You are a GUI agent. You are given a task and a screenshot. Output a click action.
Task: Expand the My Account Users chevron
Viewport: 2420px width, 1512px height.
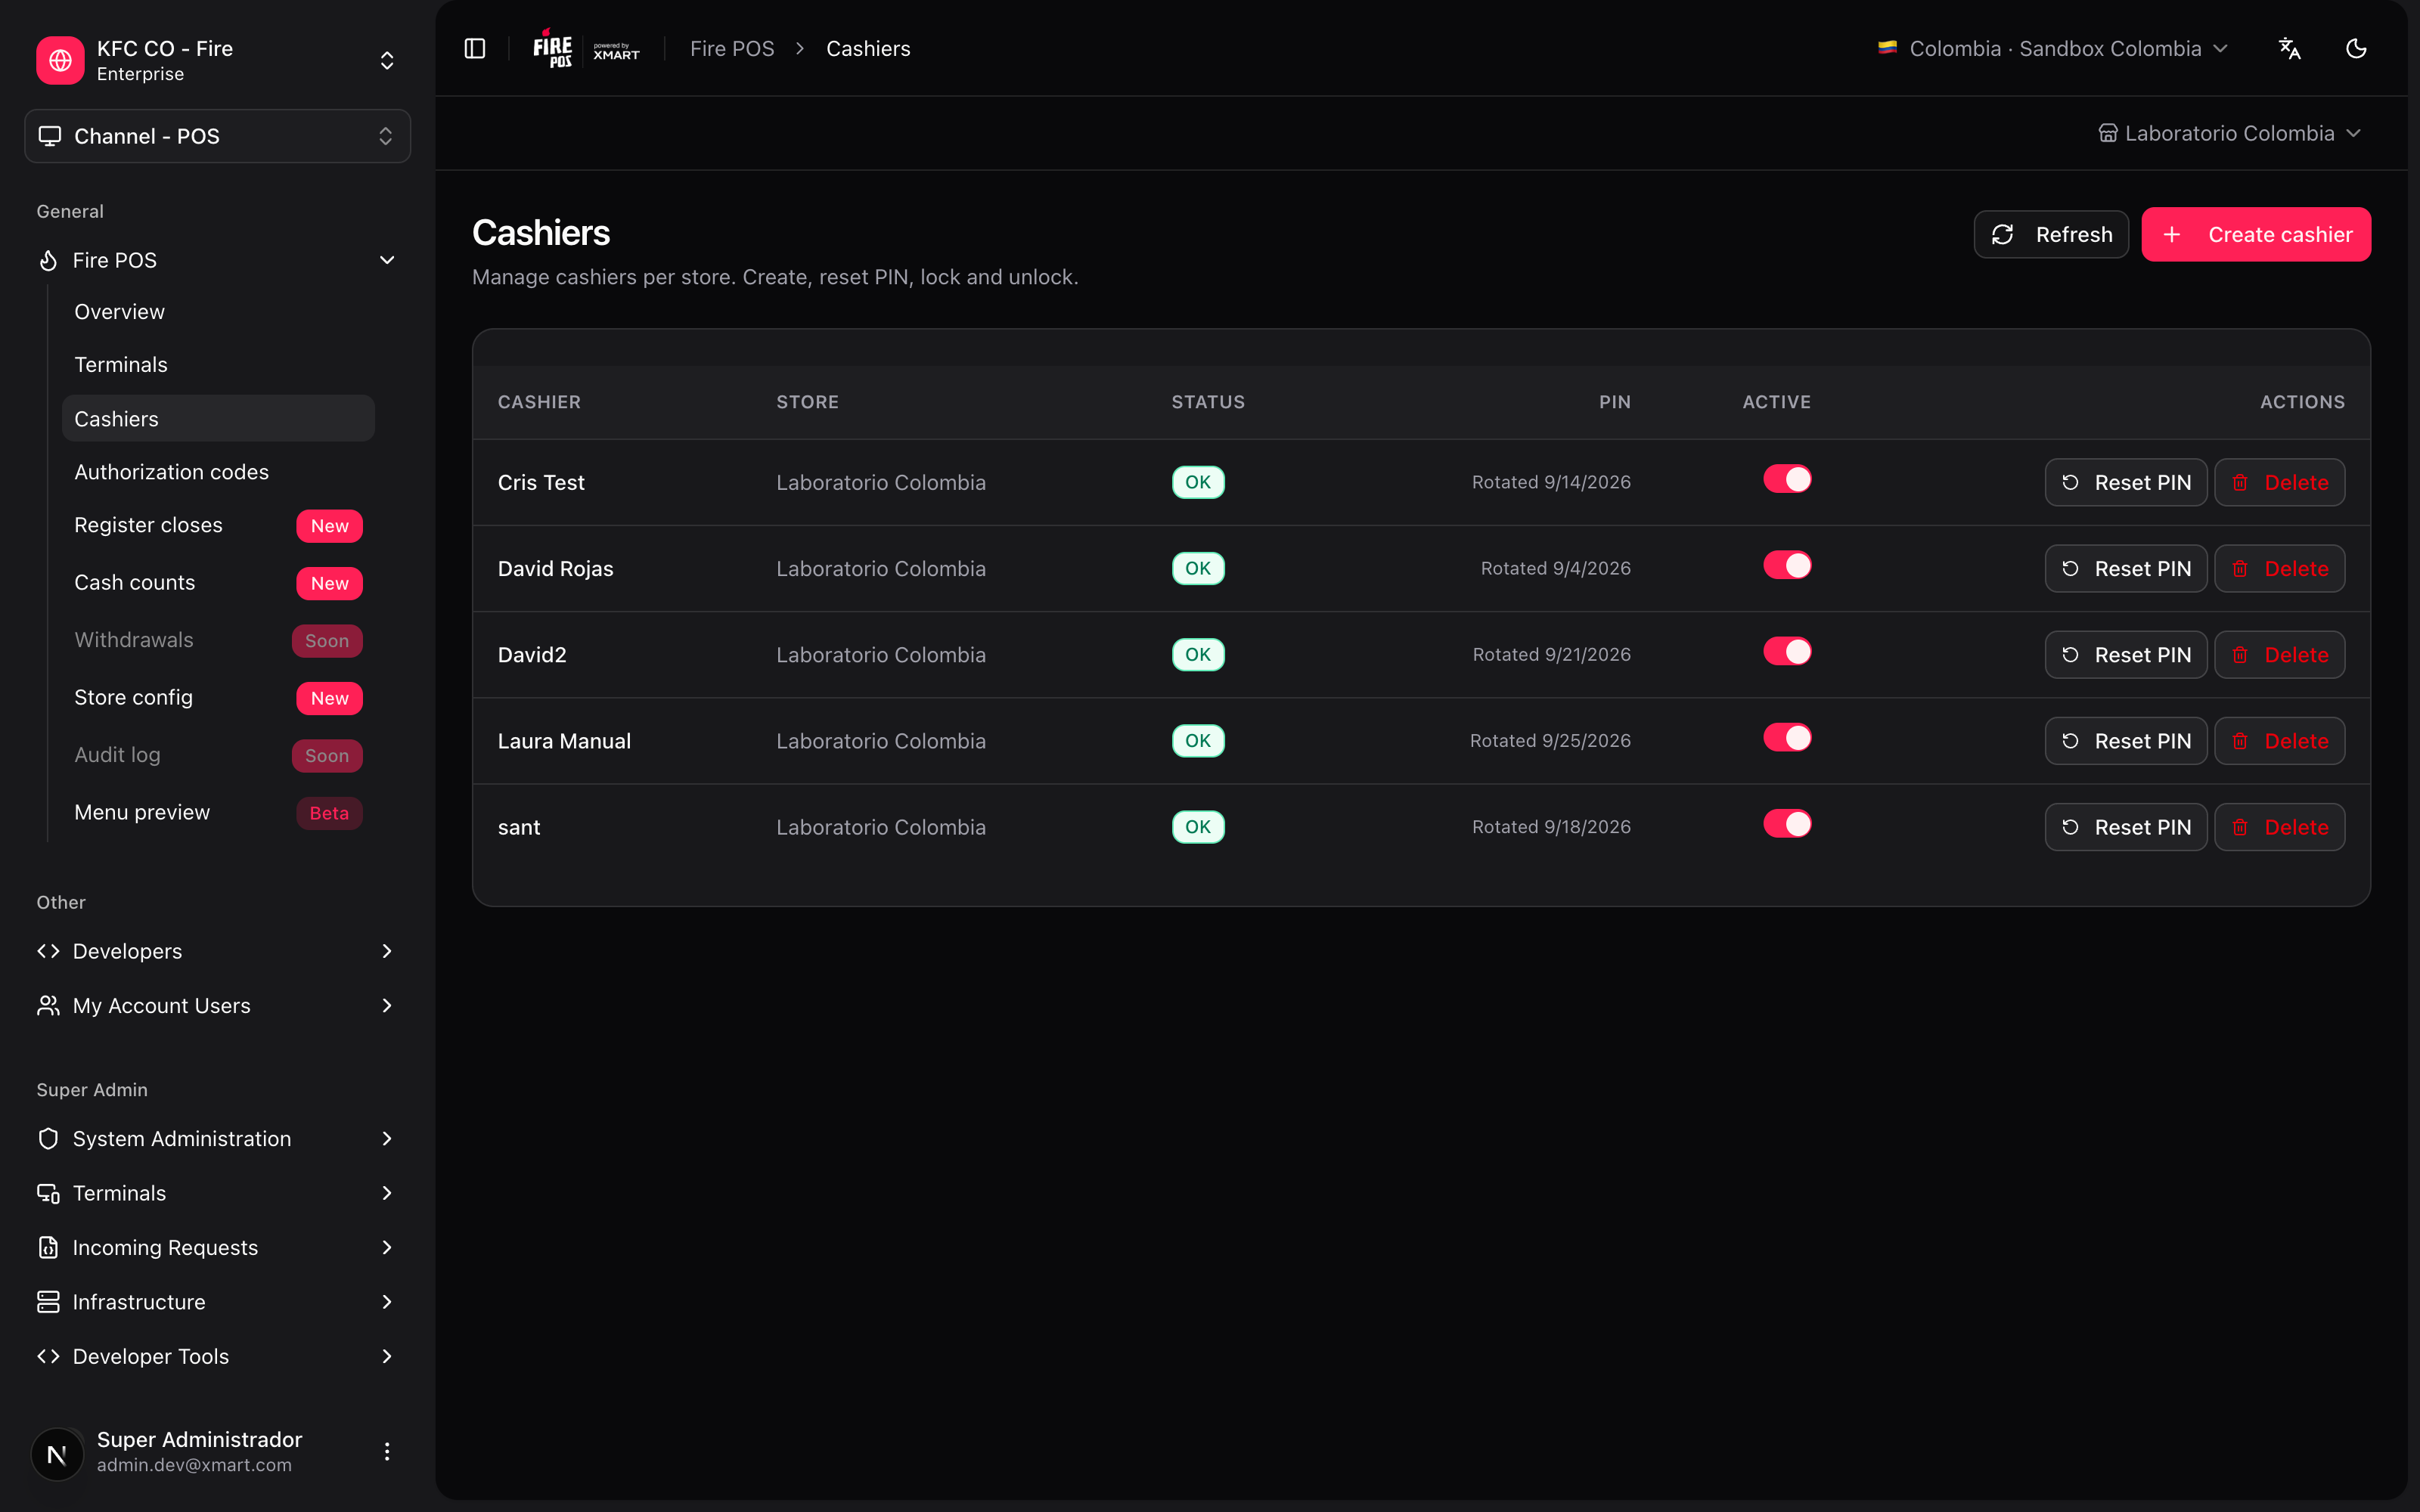387,1005
